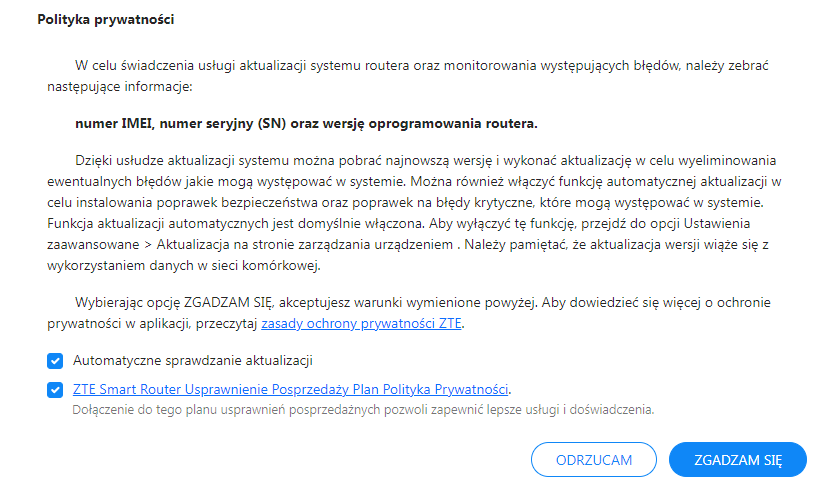Select the bold numer IMEI, numer seryjny line
Image resolution: width=828 pixels, height=502 pixels.
coord(306,124)
